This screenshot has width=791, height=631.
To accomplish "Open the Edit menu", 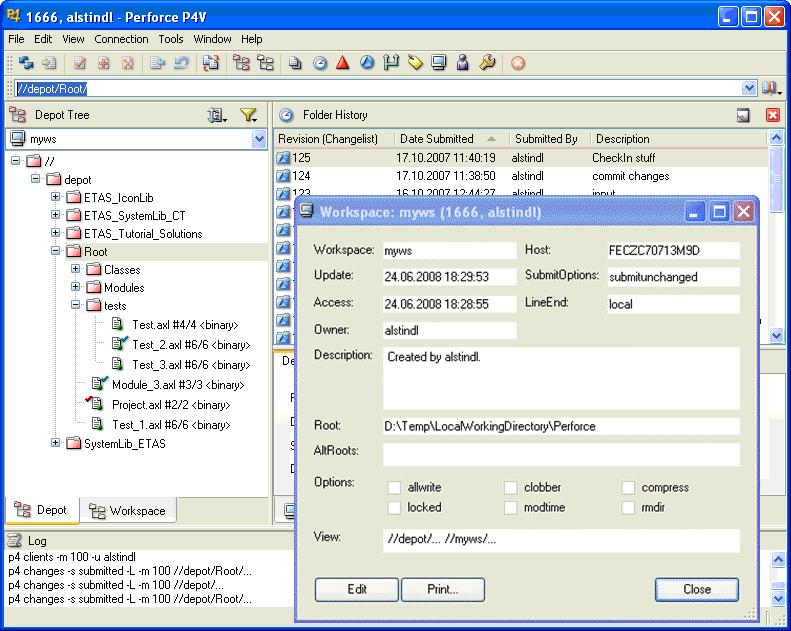I will coord(43,39).
